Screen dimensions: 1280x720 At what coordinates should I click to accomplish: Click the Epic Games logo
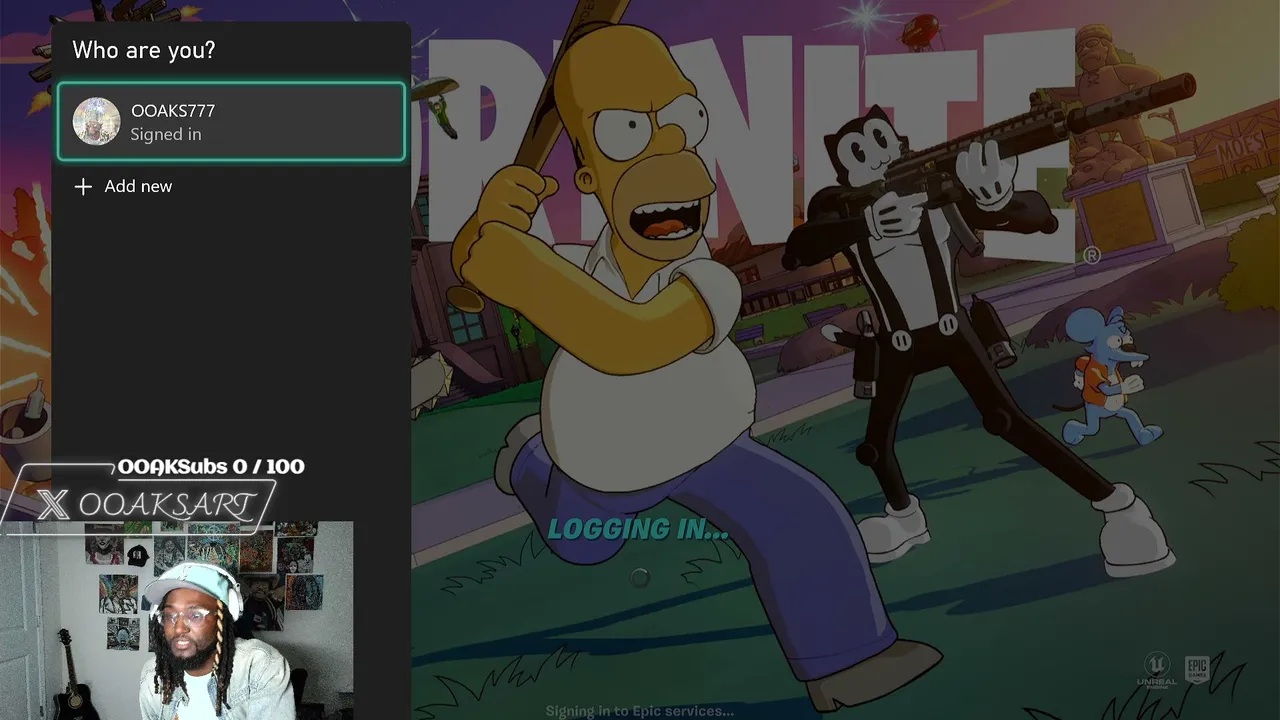[x=1197, y=670]
